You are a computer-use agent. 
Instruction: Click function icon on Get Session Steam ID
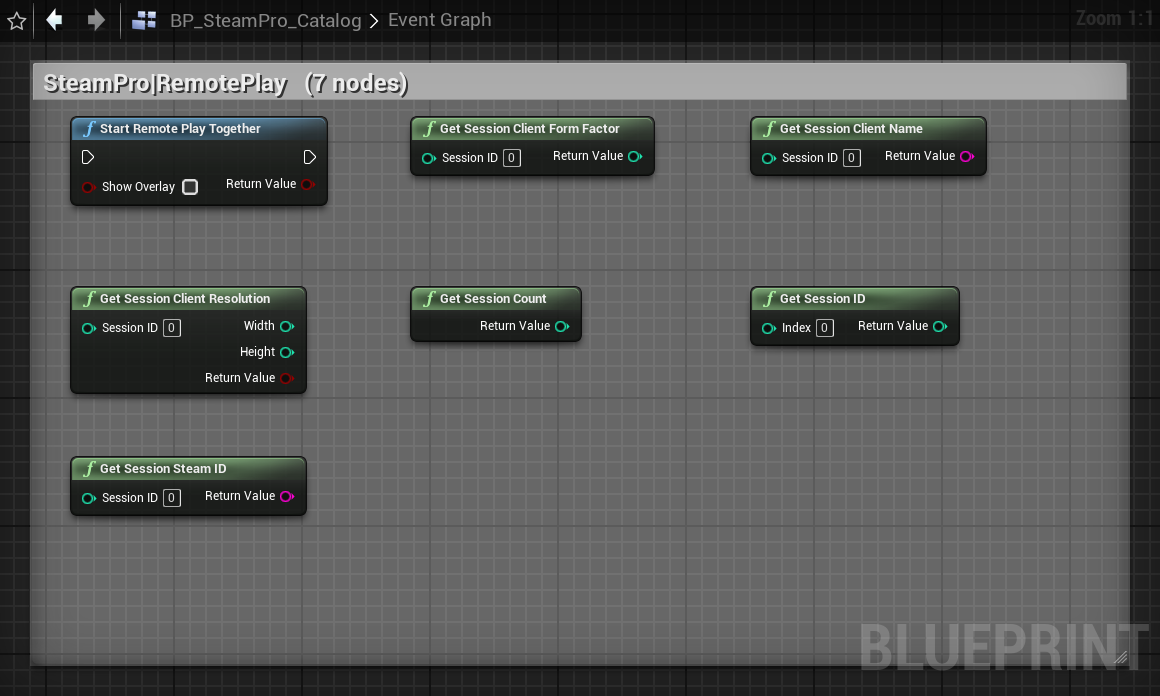[90, 469]
